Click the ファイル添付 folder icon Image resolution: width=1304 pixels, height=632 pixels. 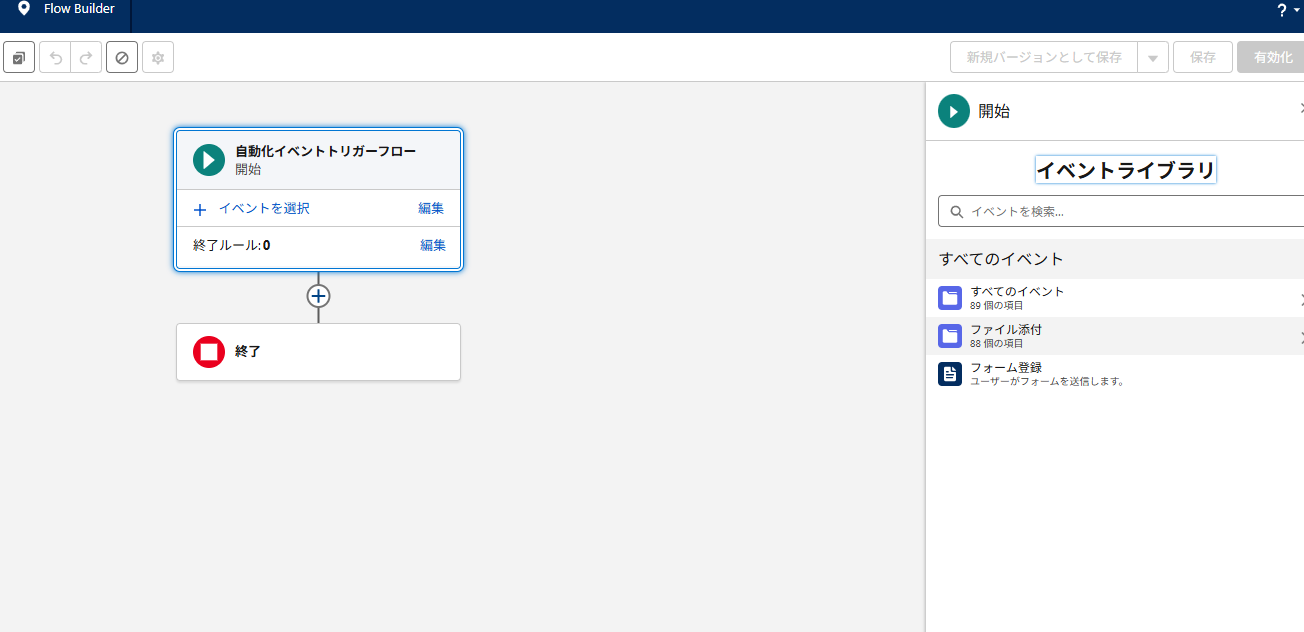[x=950, y=336]
